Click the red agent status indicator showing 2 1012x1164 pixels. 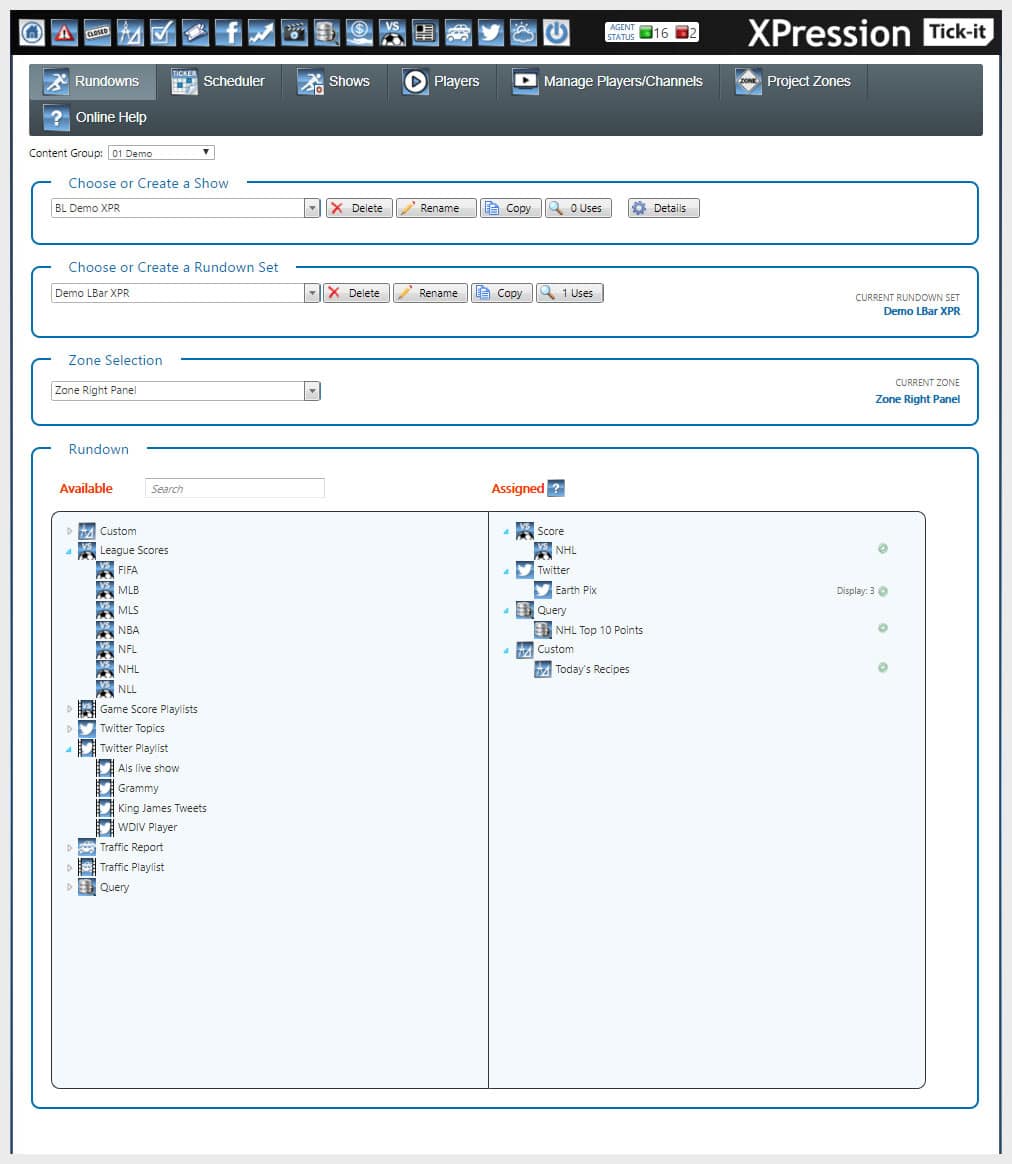[686, 33]
